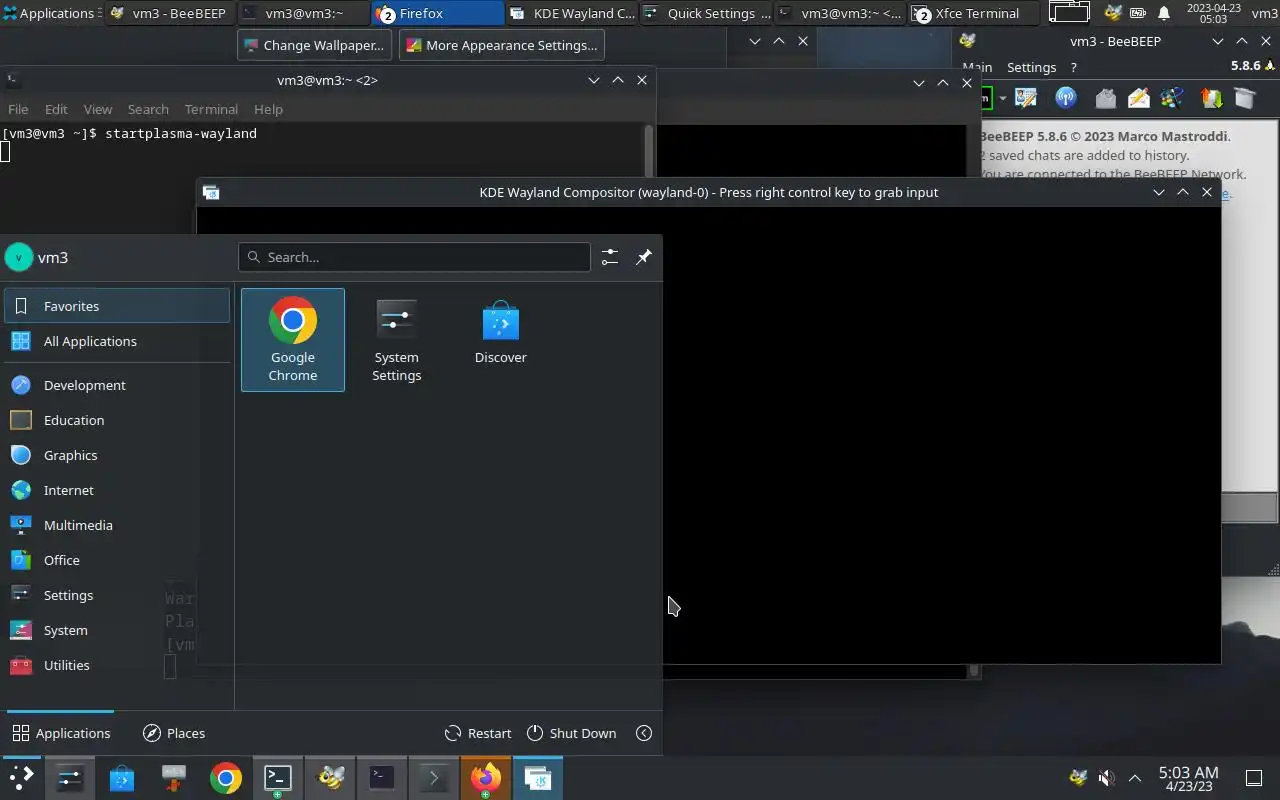Open the View menu in terminal
1280x800 pixels.
[97, 109]
